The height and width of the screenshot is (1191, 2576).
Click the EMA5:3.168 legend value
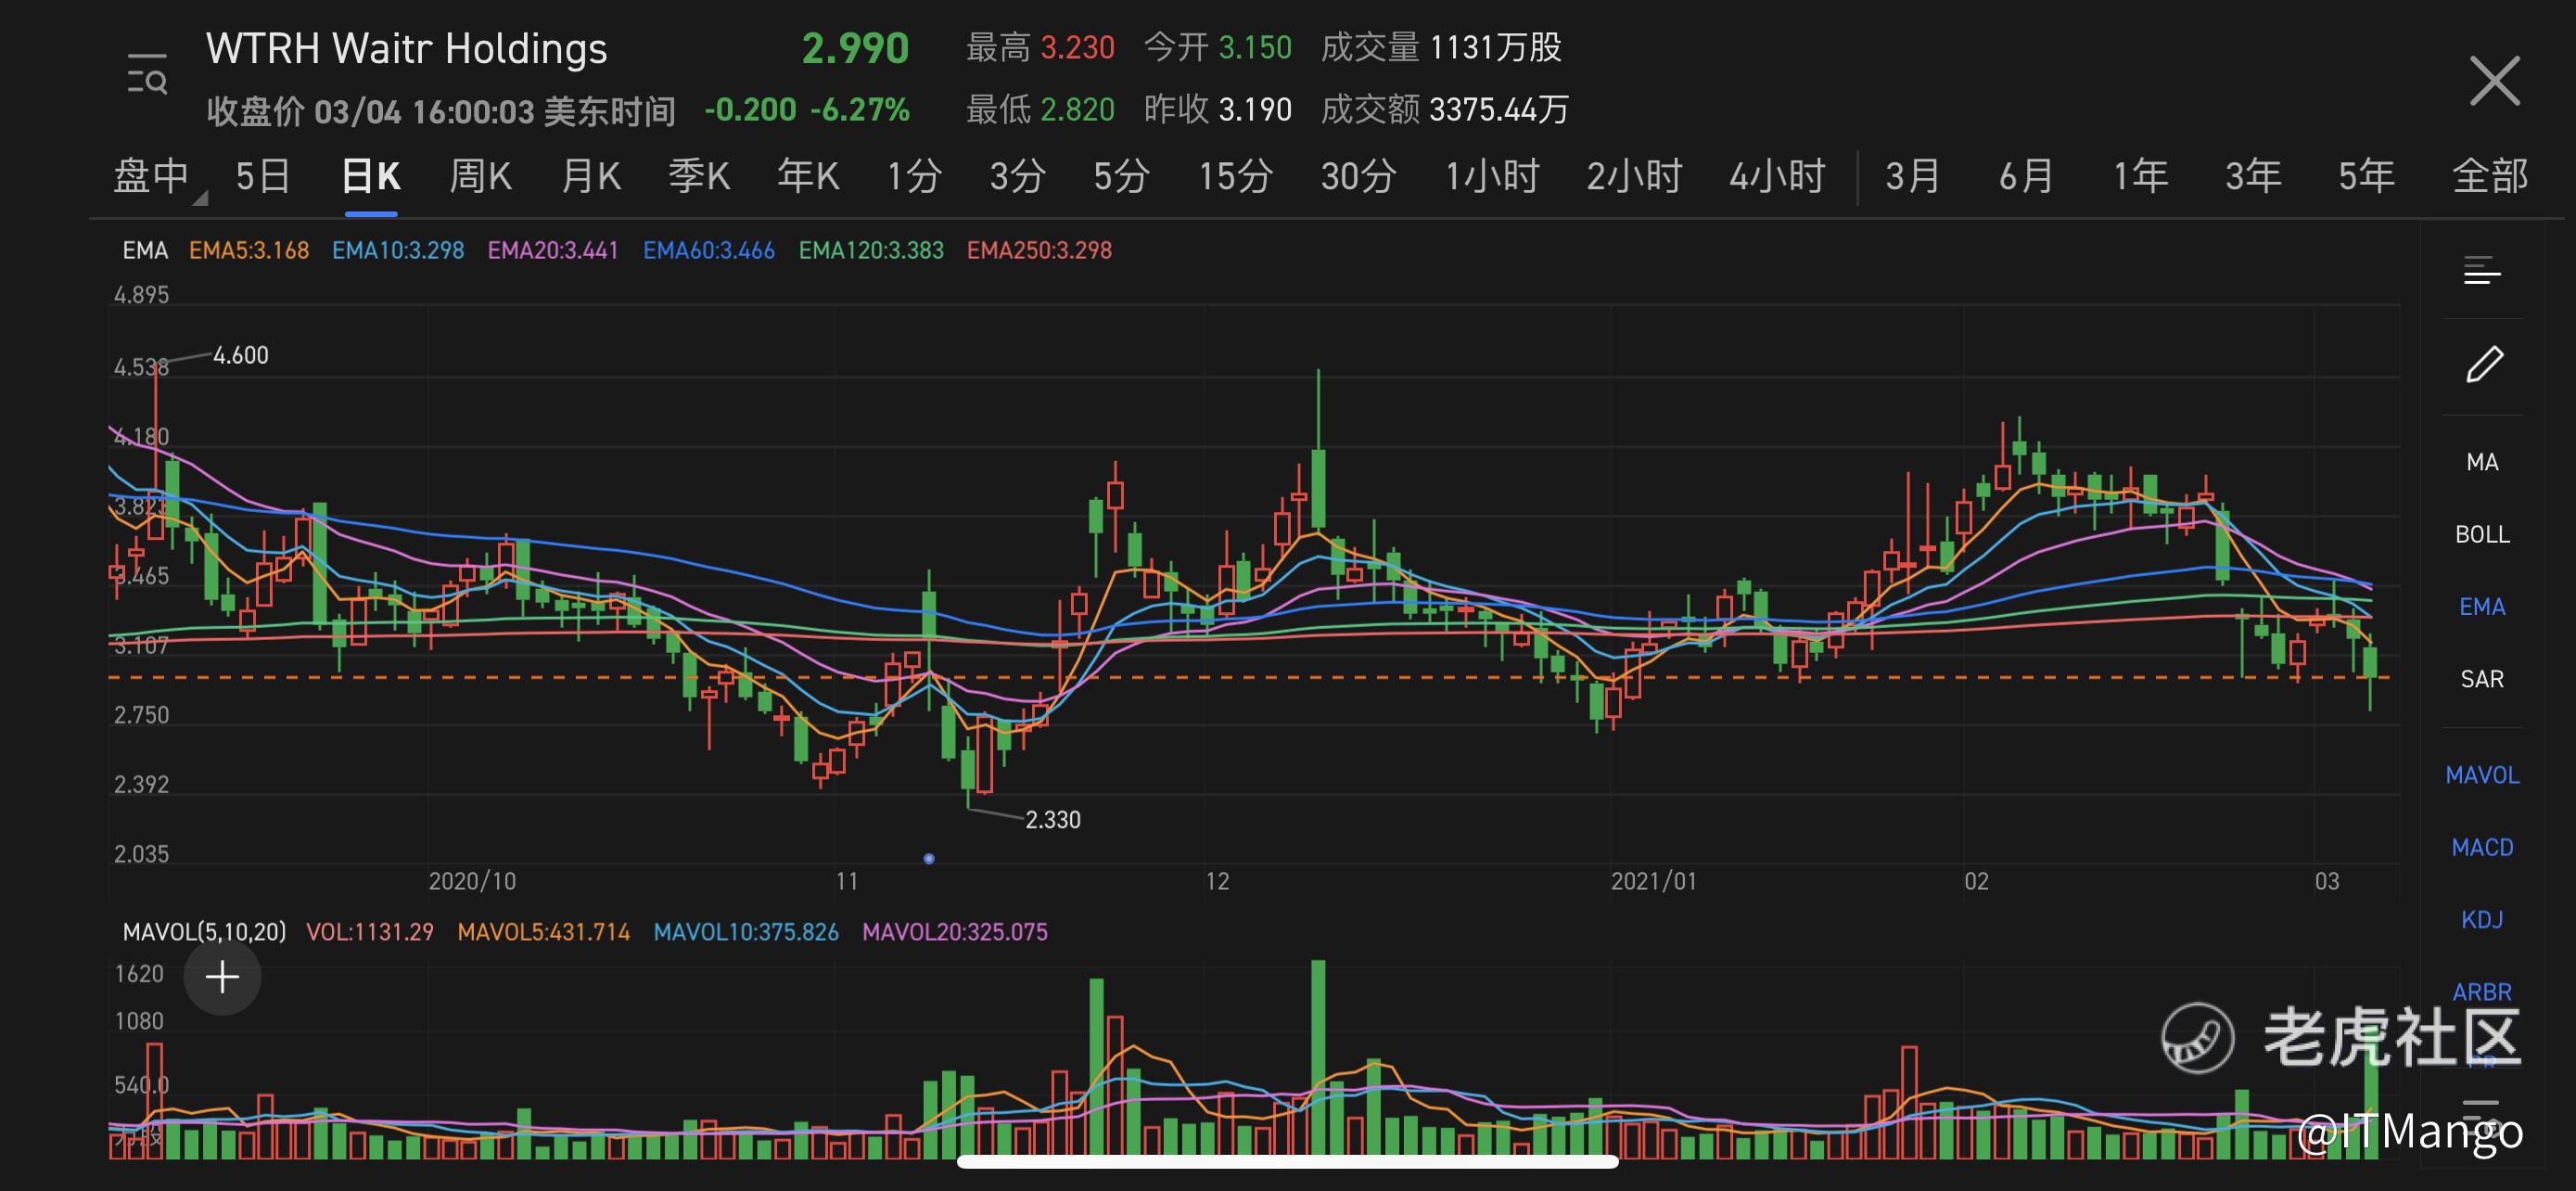pos(249,251)
